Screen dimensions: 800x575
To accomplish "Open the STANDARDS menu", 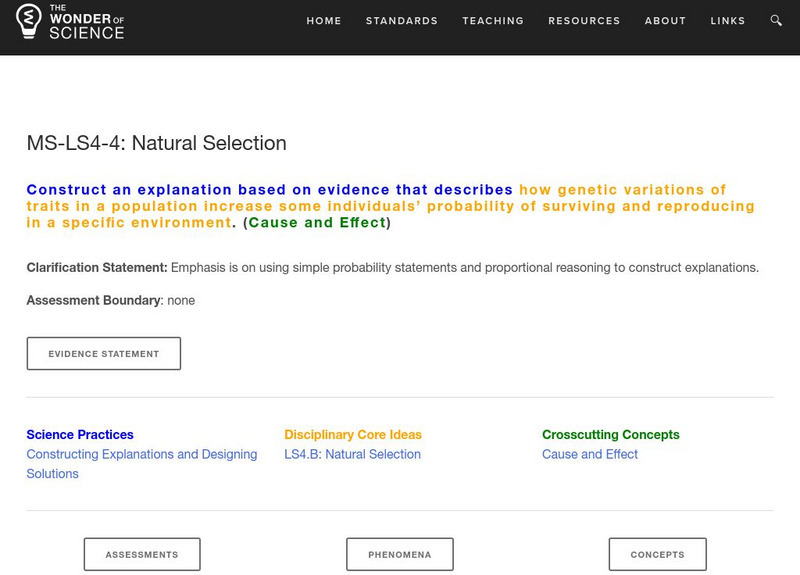I will [402, 21].
